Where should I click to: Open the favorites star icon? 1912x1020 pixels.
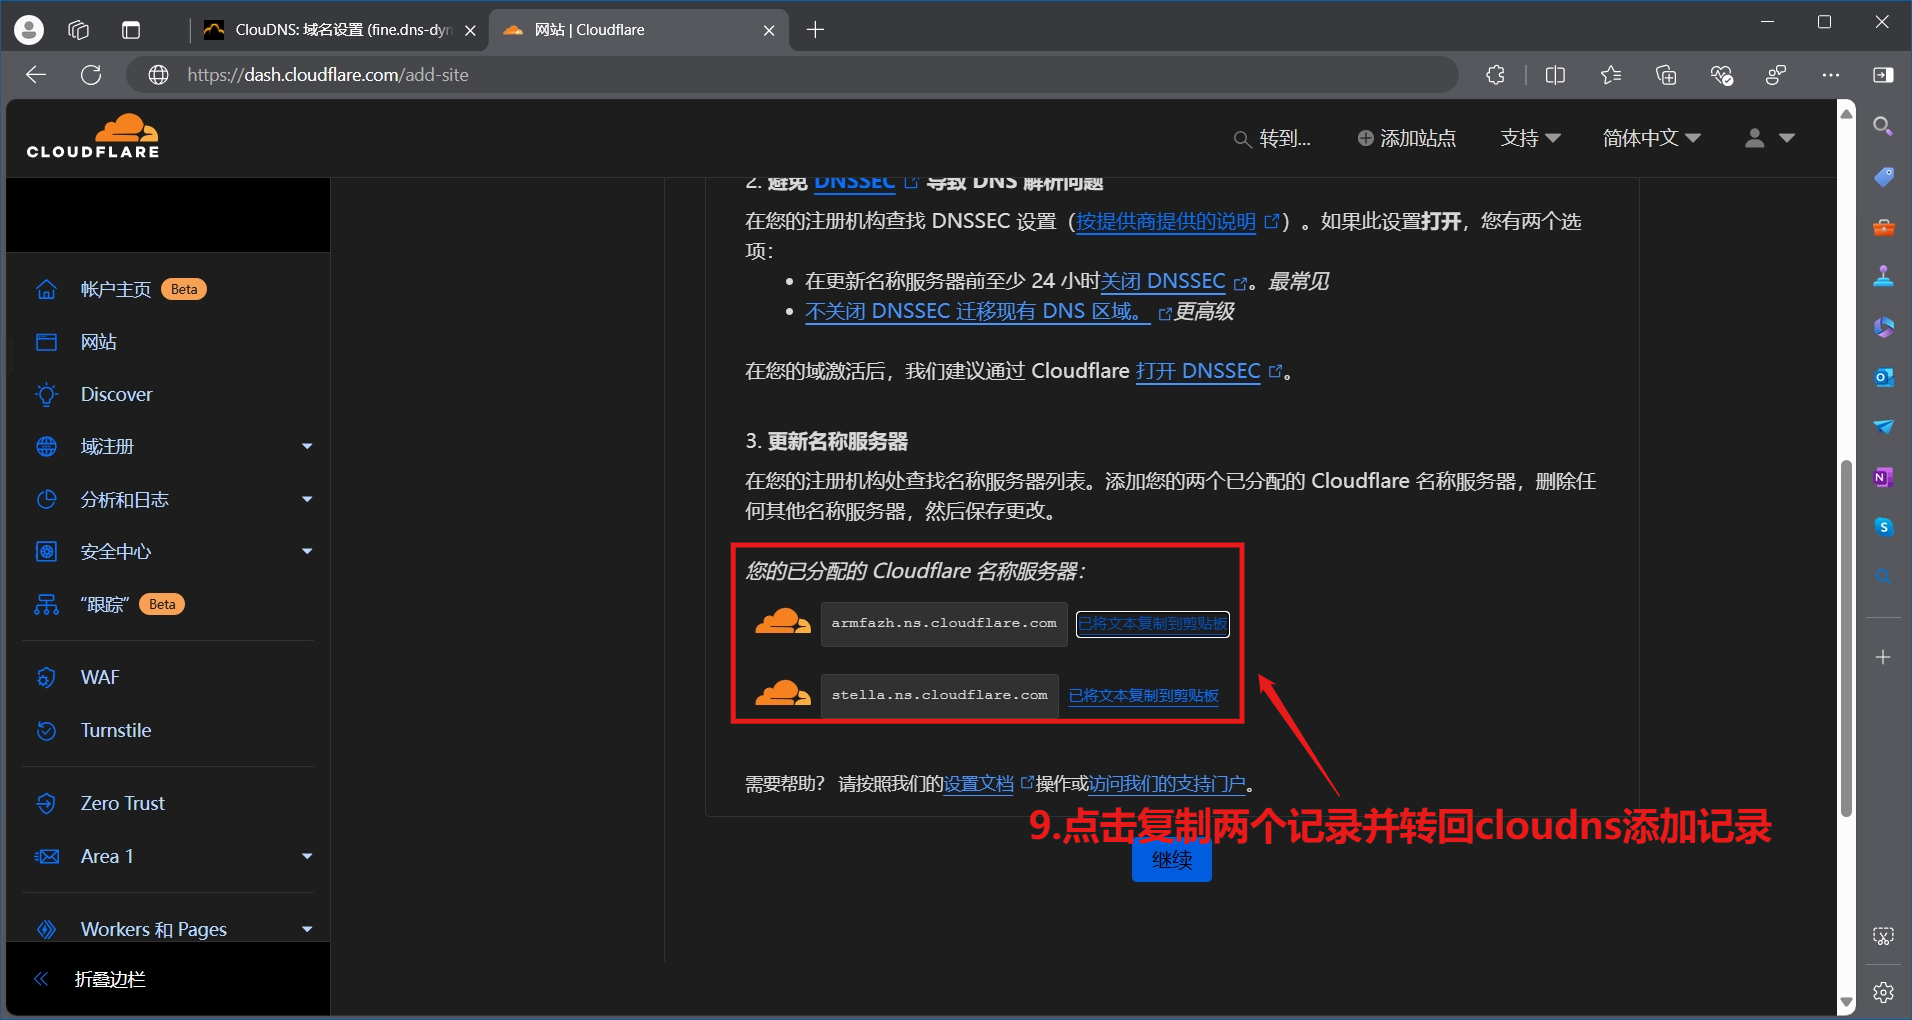coord(1610,75)
